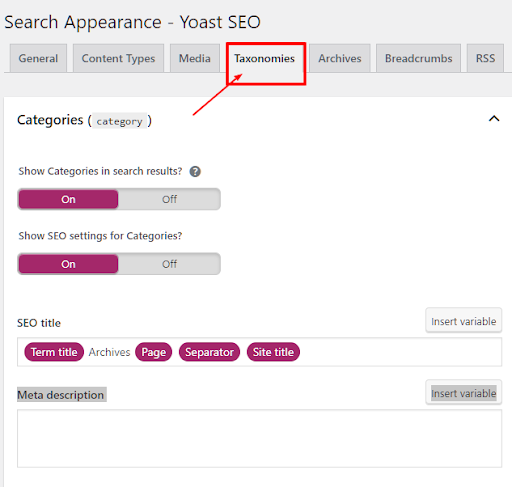This screenshot has width=512, height=487.
Task: Switch to the Breadcrumbs tab
Action: tap(419, 58)
